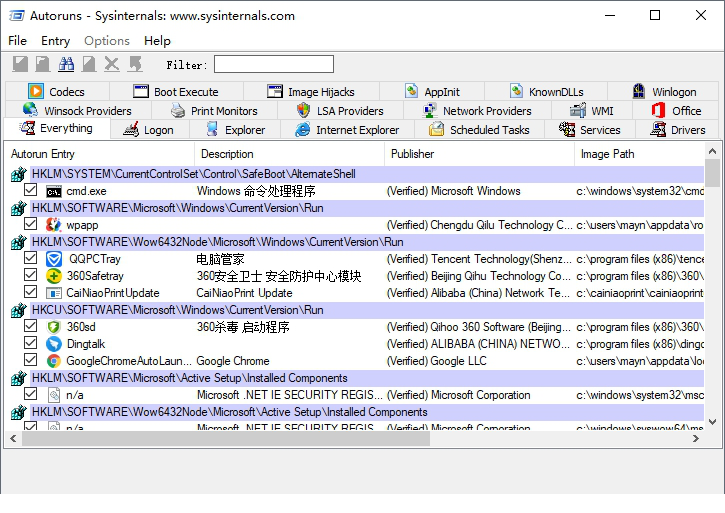Click the LSA Providers shield icon

303,110
